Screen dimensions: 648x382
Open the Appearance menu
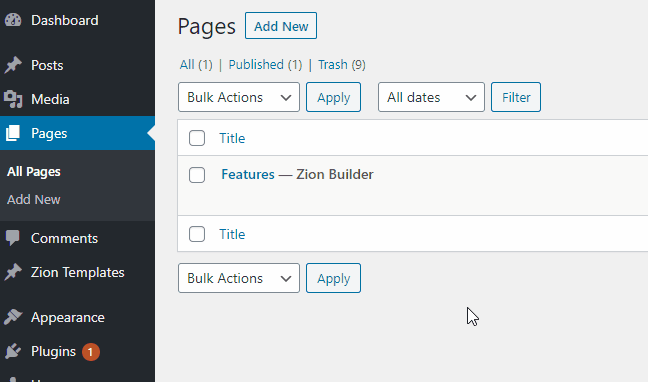tap(67, 317)
